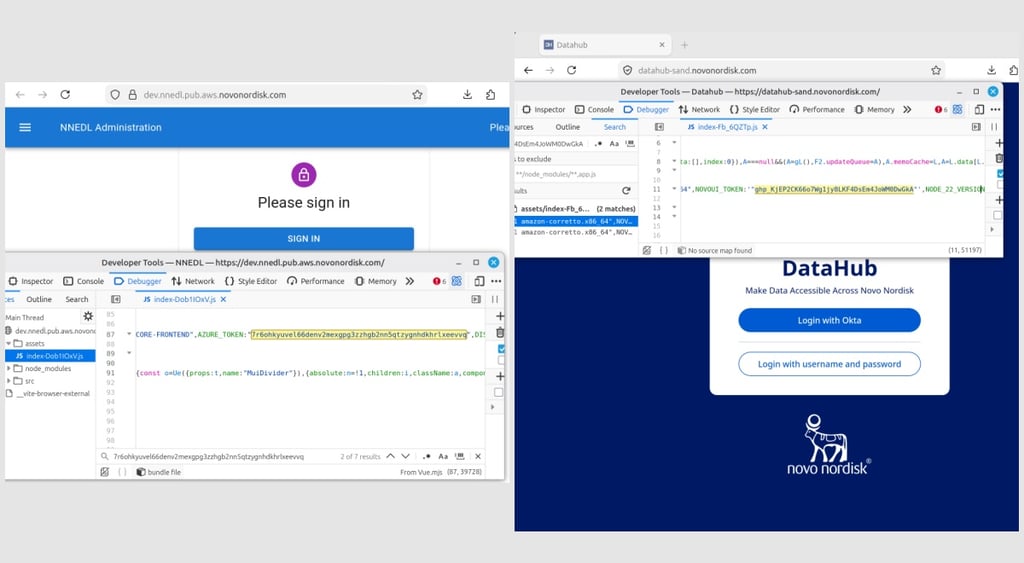Close the in-file search bar in the NNEDL debugger
Screen dimensions: 1024x563
point(478,456)
